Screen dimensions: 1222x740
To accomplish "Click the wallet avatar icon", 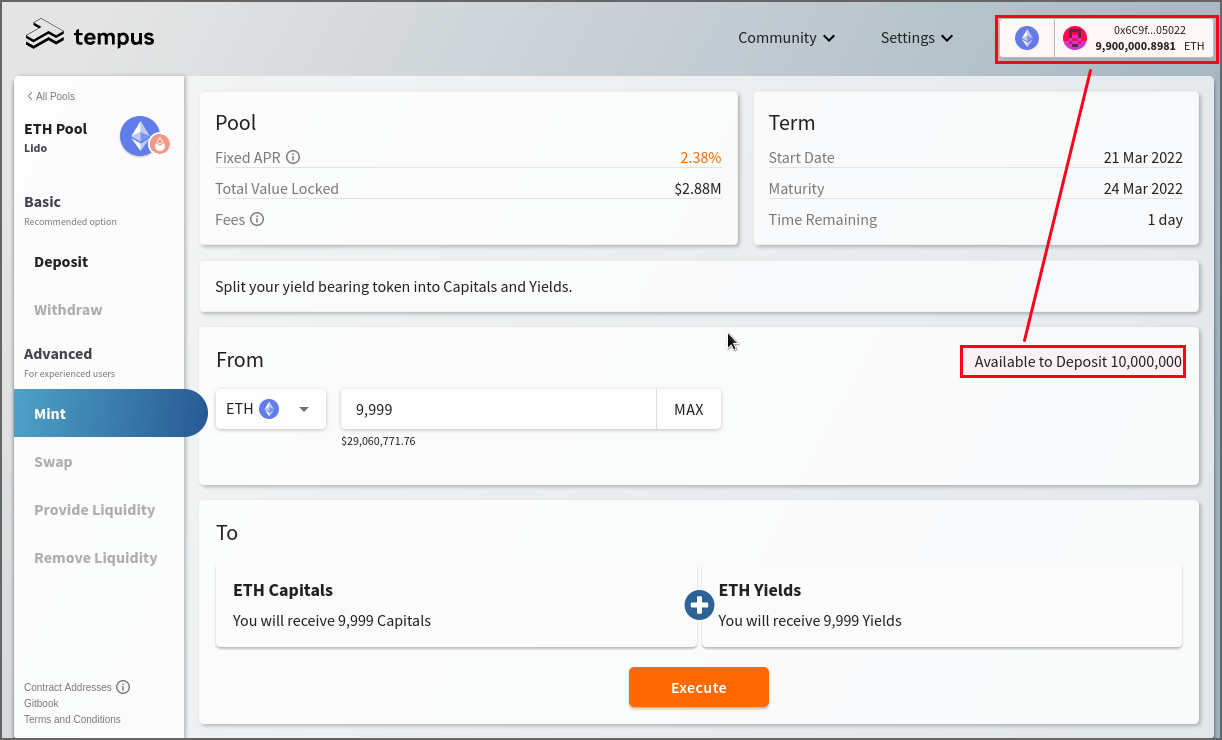I will [x=1075, y=38].
